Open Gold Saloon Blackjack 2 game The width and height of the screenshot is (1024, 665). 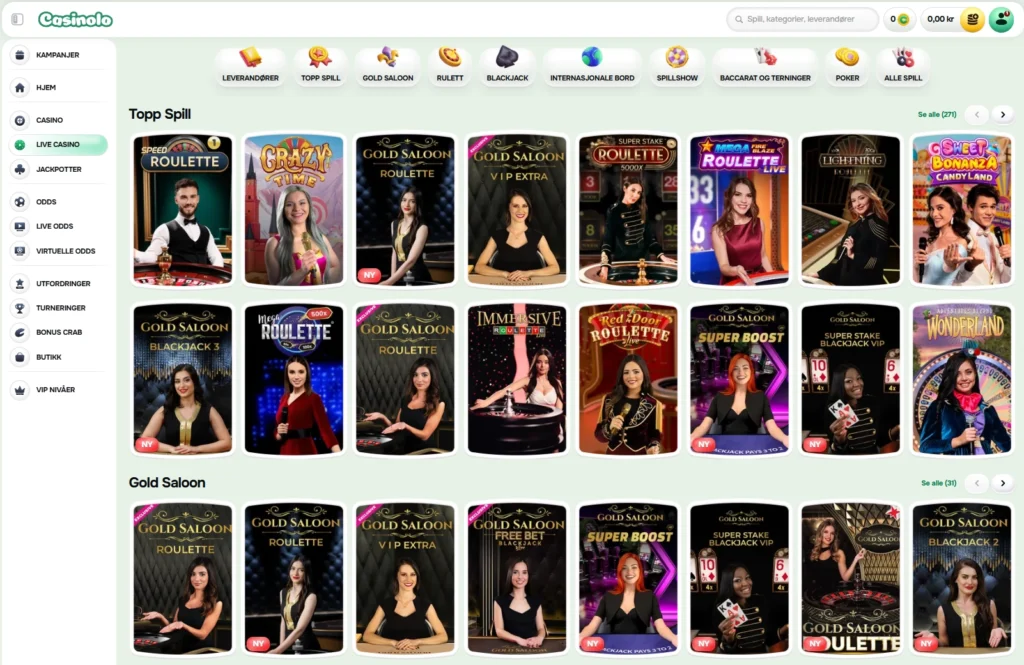pos(962,579)
